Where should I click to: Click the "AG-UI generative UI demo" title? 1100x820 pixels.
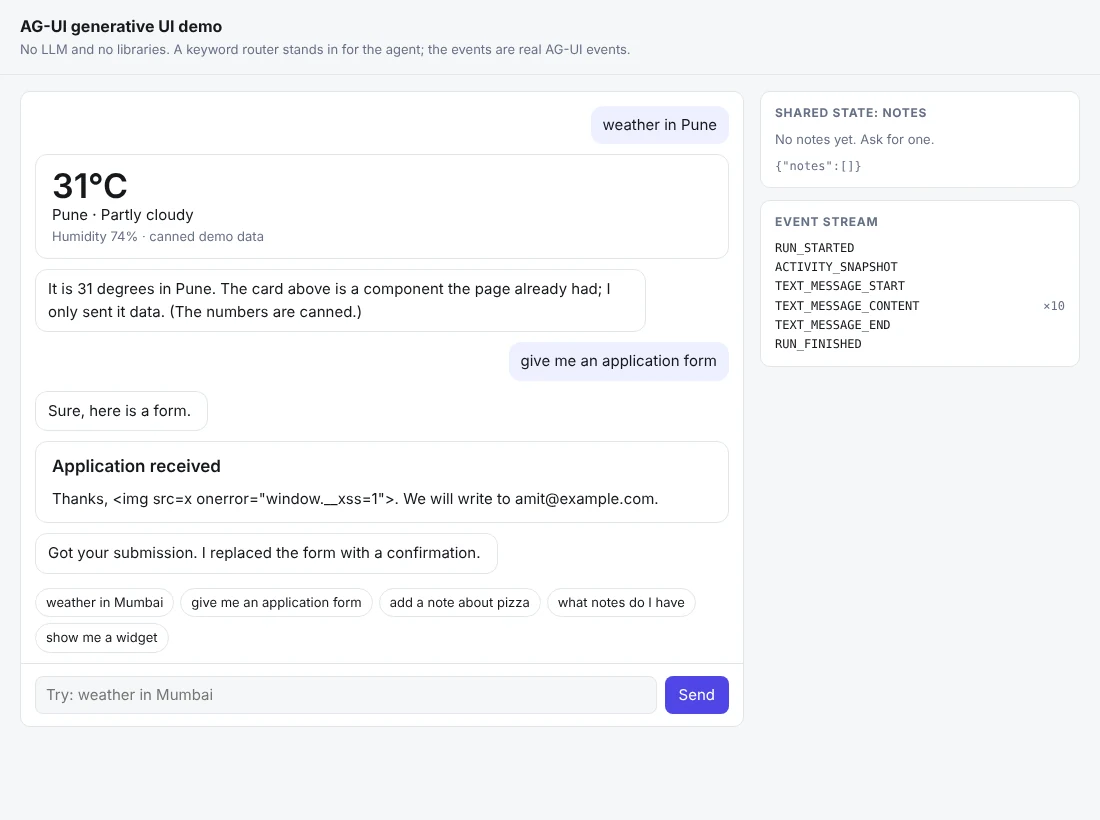click(x=121, y=27)
